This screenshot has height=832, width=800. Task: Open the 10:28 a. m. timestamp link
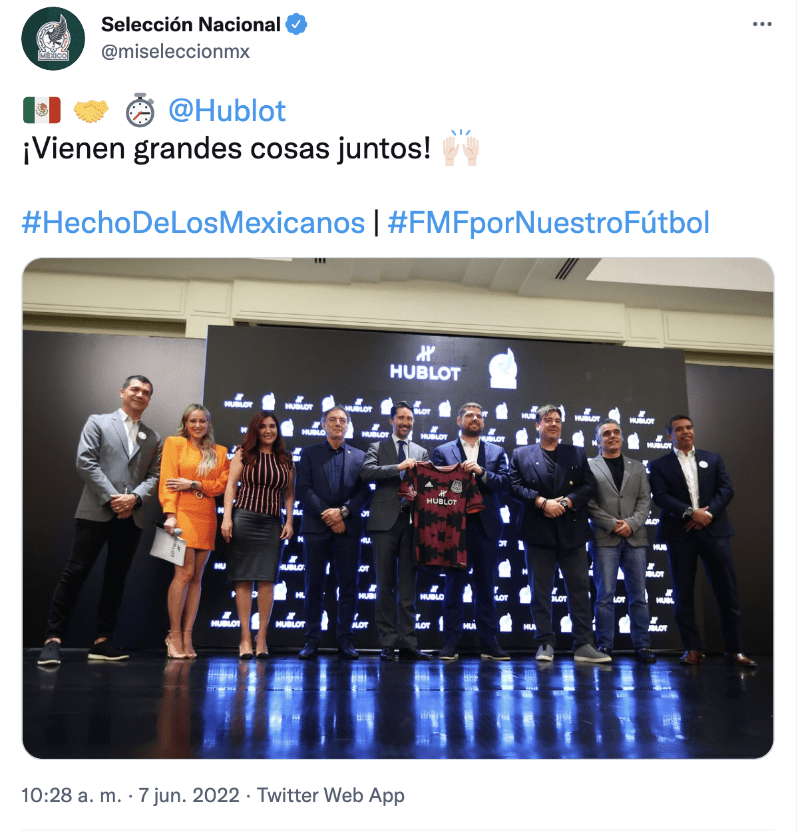point(71,796)
